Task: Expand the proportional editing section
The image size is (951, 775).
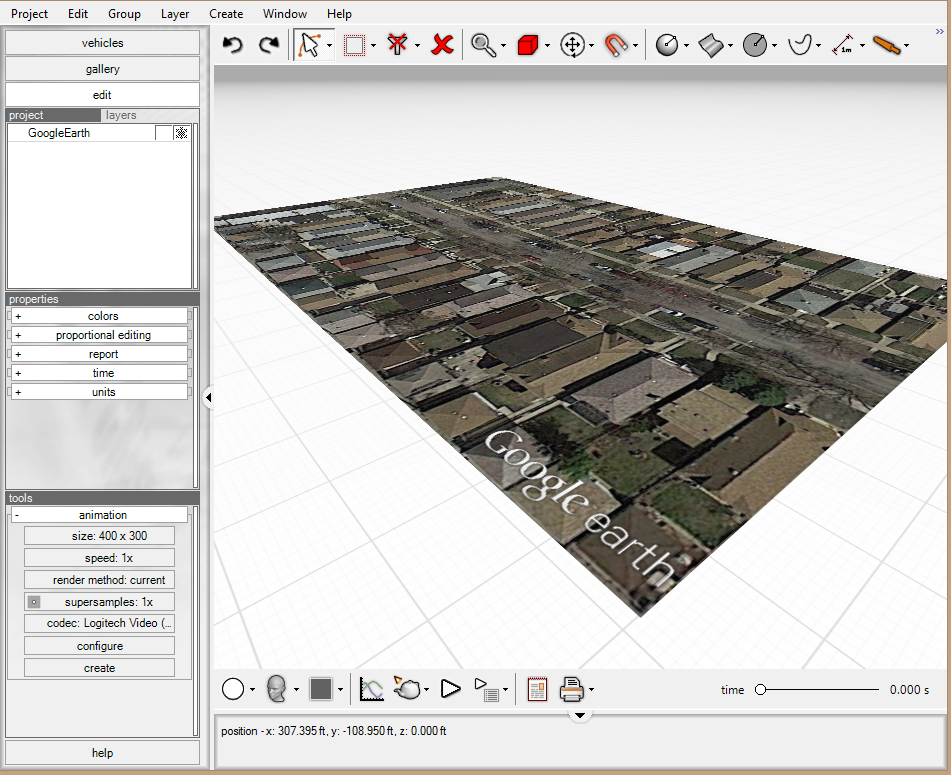Action: [98, 335]
